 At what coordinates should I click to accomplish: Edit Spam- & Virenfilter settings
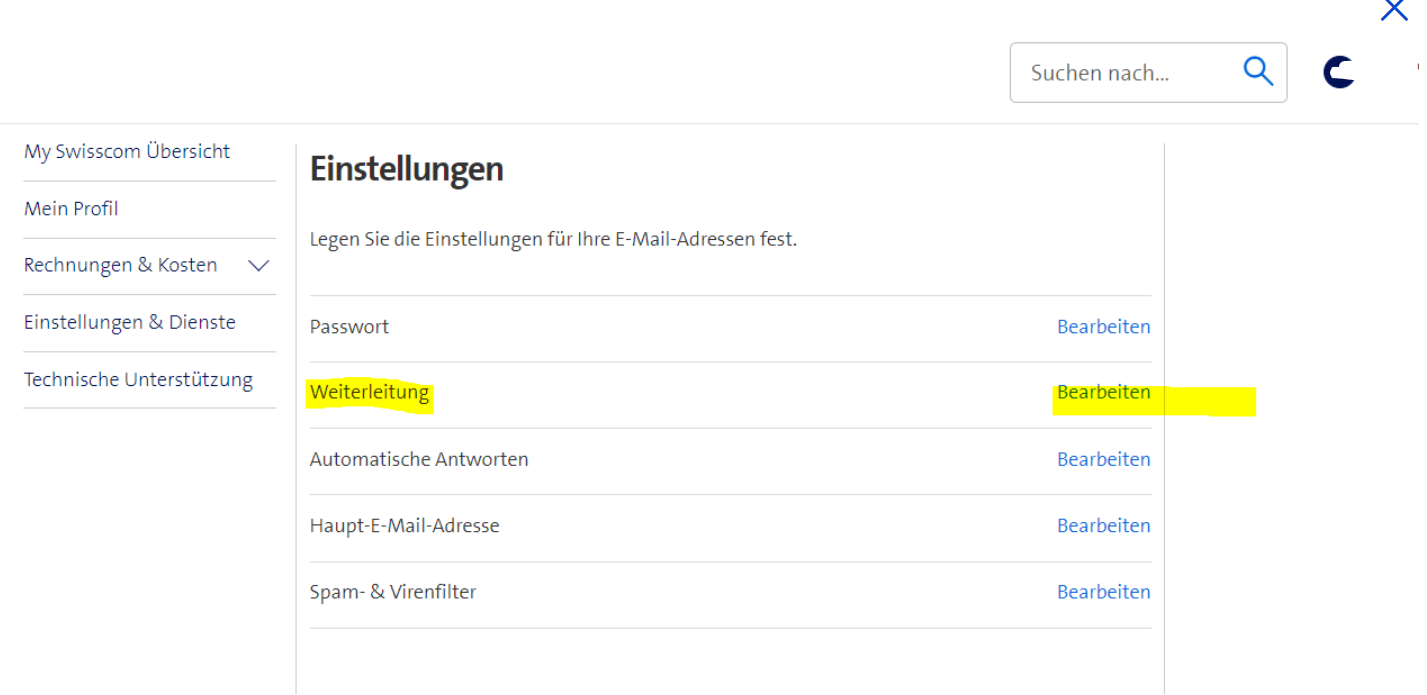coord(1103,592)
